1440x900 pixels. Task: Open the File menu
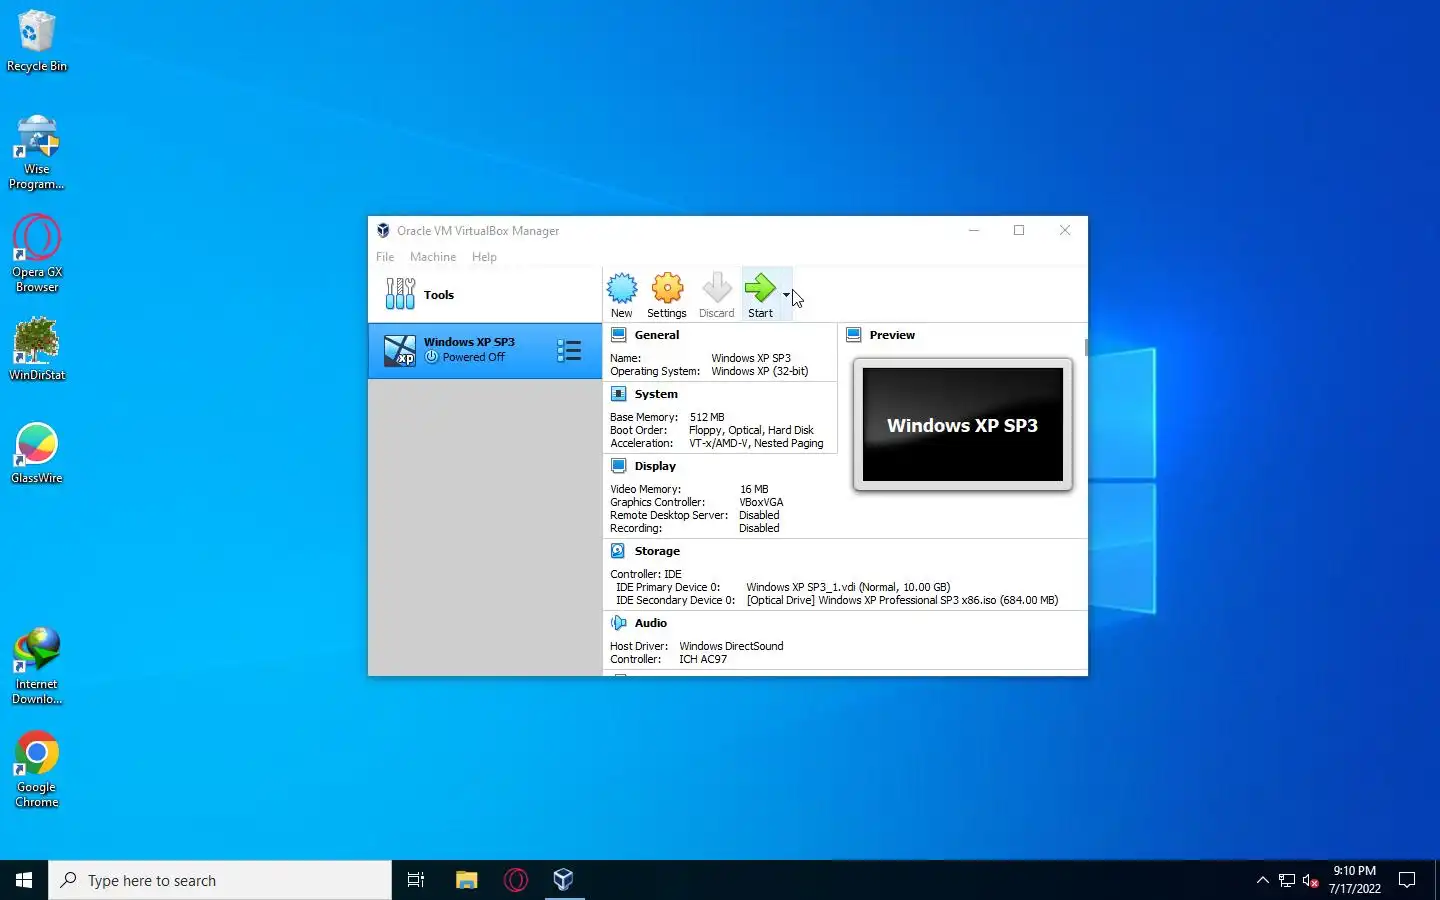[385, 257]
